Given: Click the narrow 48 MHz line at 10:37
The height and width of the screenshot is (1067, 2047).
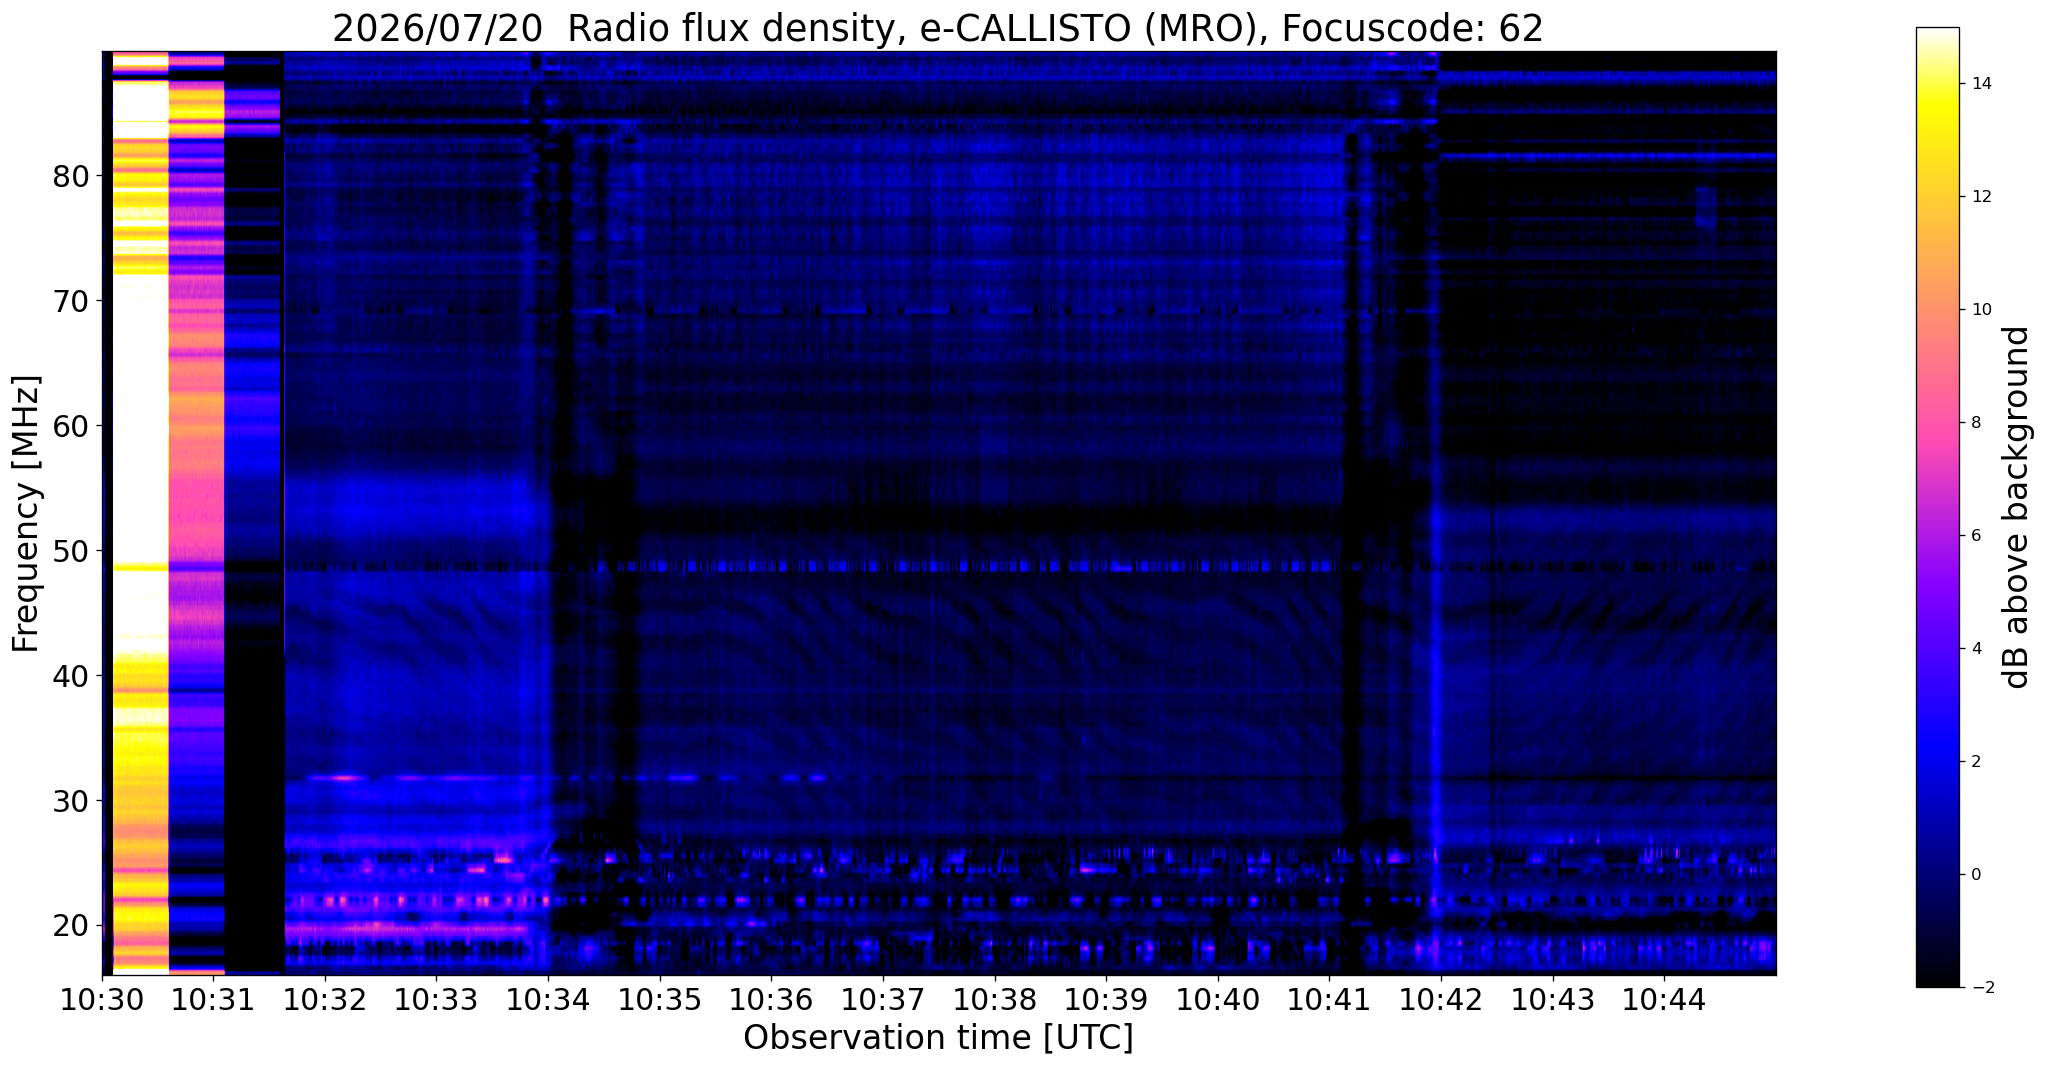Looking at the screenshot, I should click(882, 567).
